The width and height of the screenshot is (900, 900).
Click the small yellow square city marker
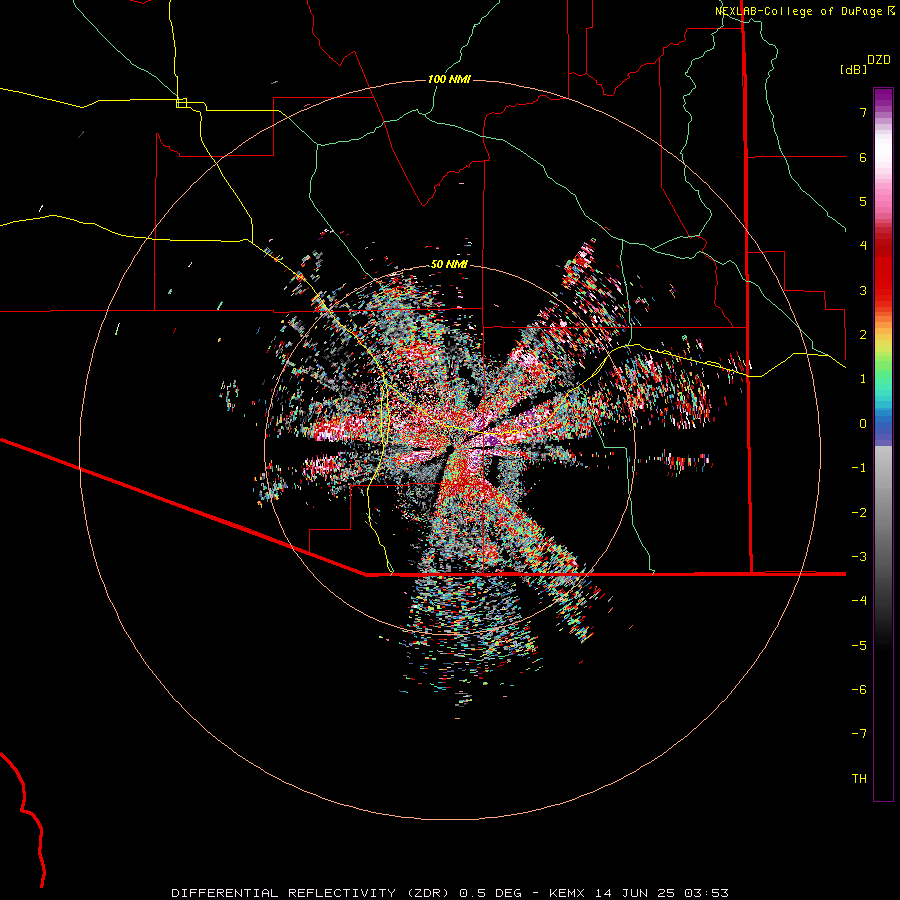tap(181, 103)
